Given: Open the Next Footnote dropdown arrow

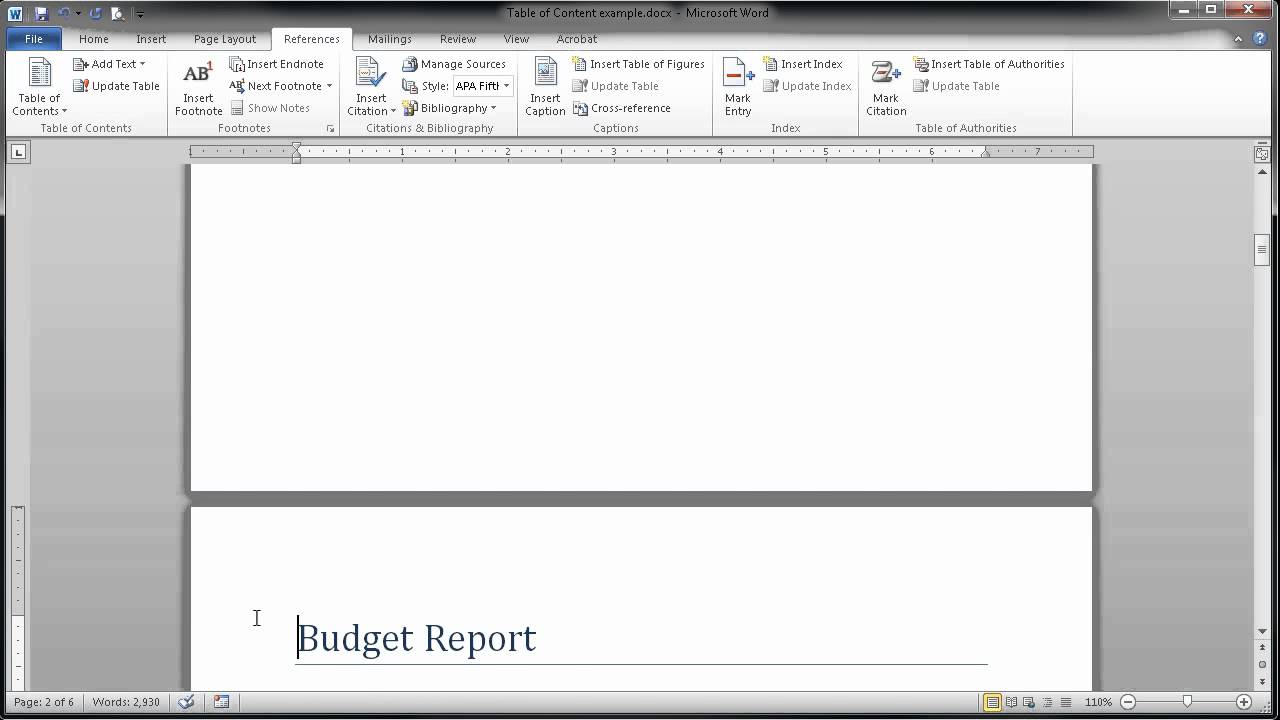Looking at the screenshot, I should [329, 86].
